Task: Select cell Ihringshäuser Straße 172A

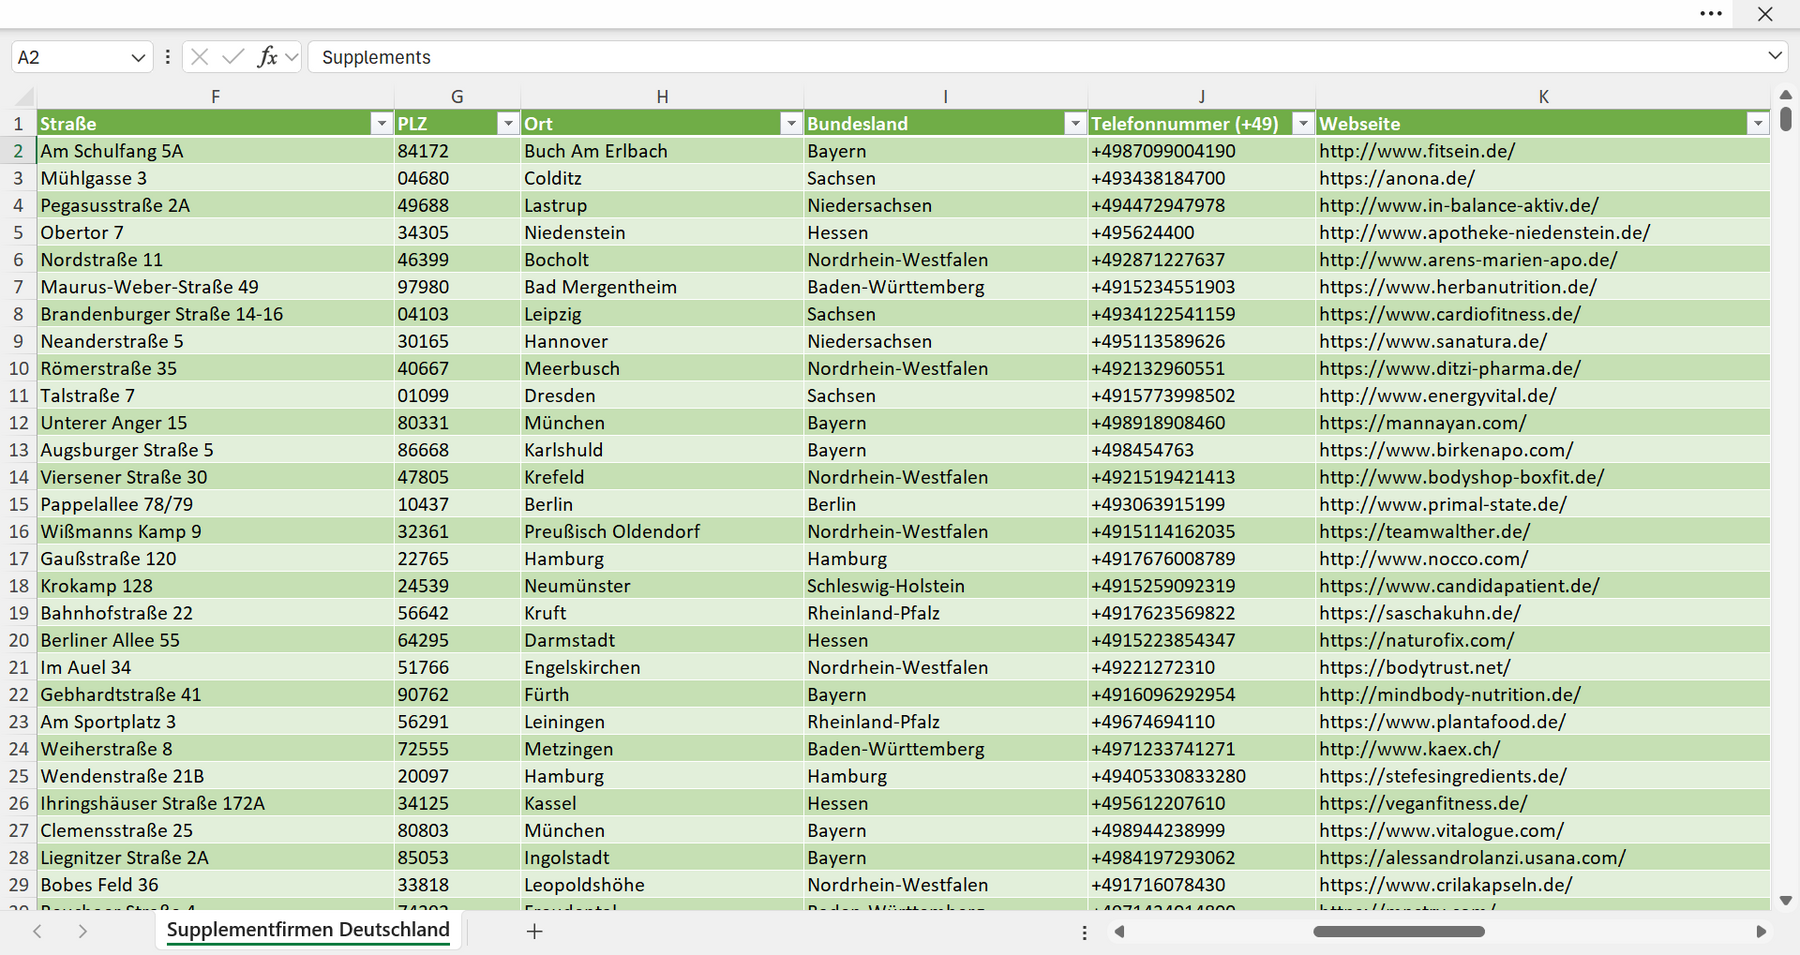Action: (215, 803)
